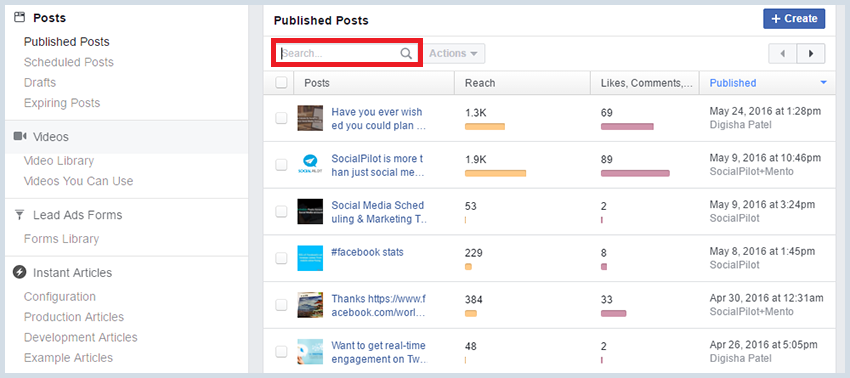Select checkbox for 'Thanks https://www.f' post

(281, 305)
